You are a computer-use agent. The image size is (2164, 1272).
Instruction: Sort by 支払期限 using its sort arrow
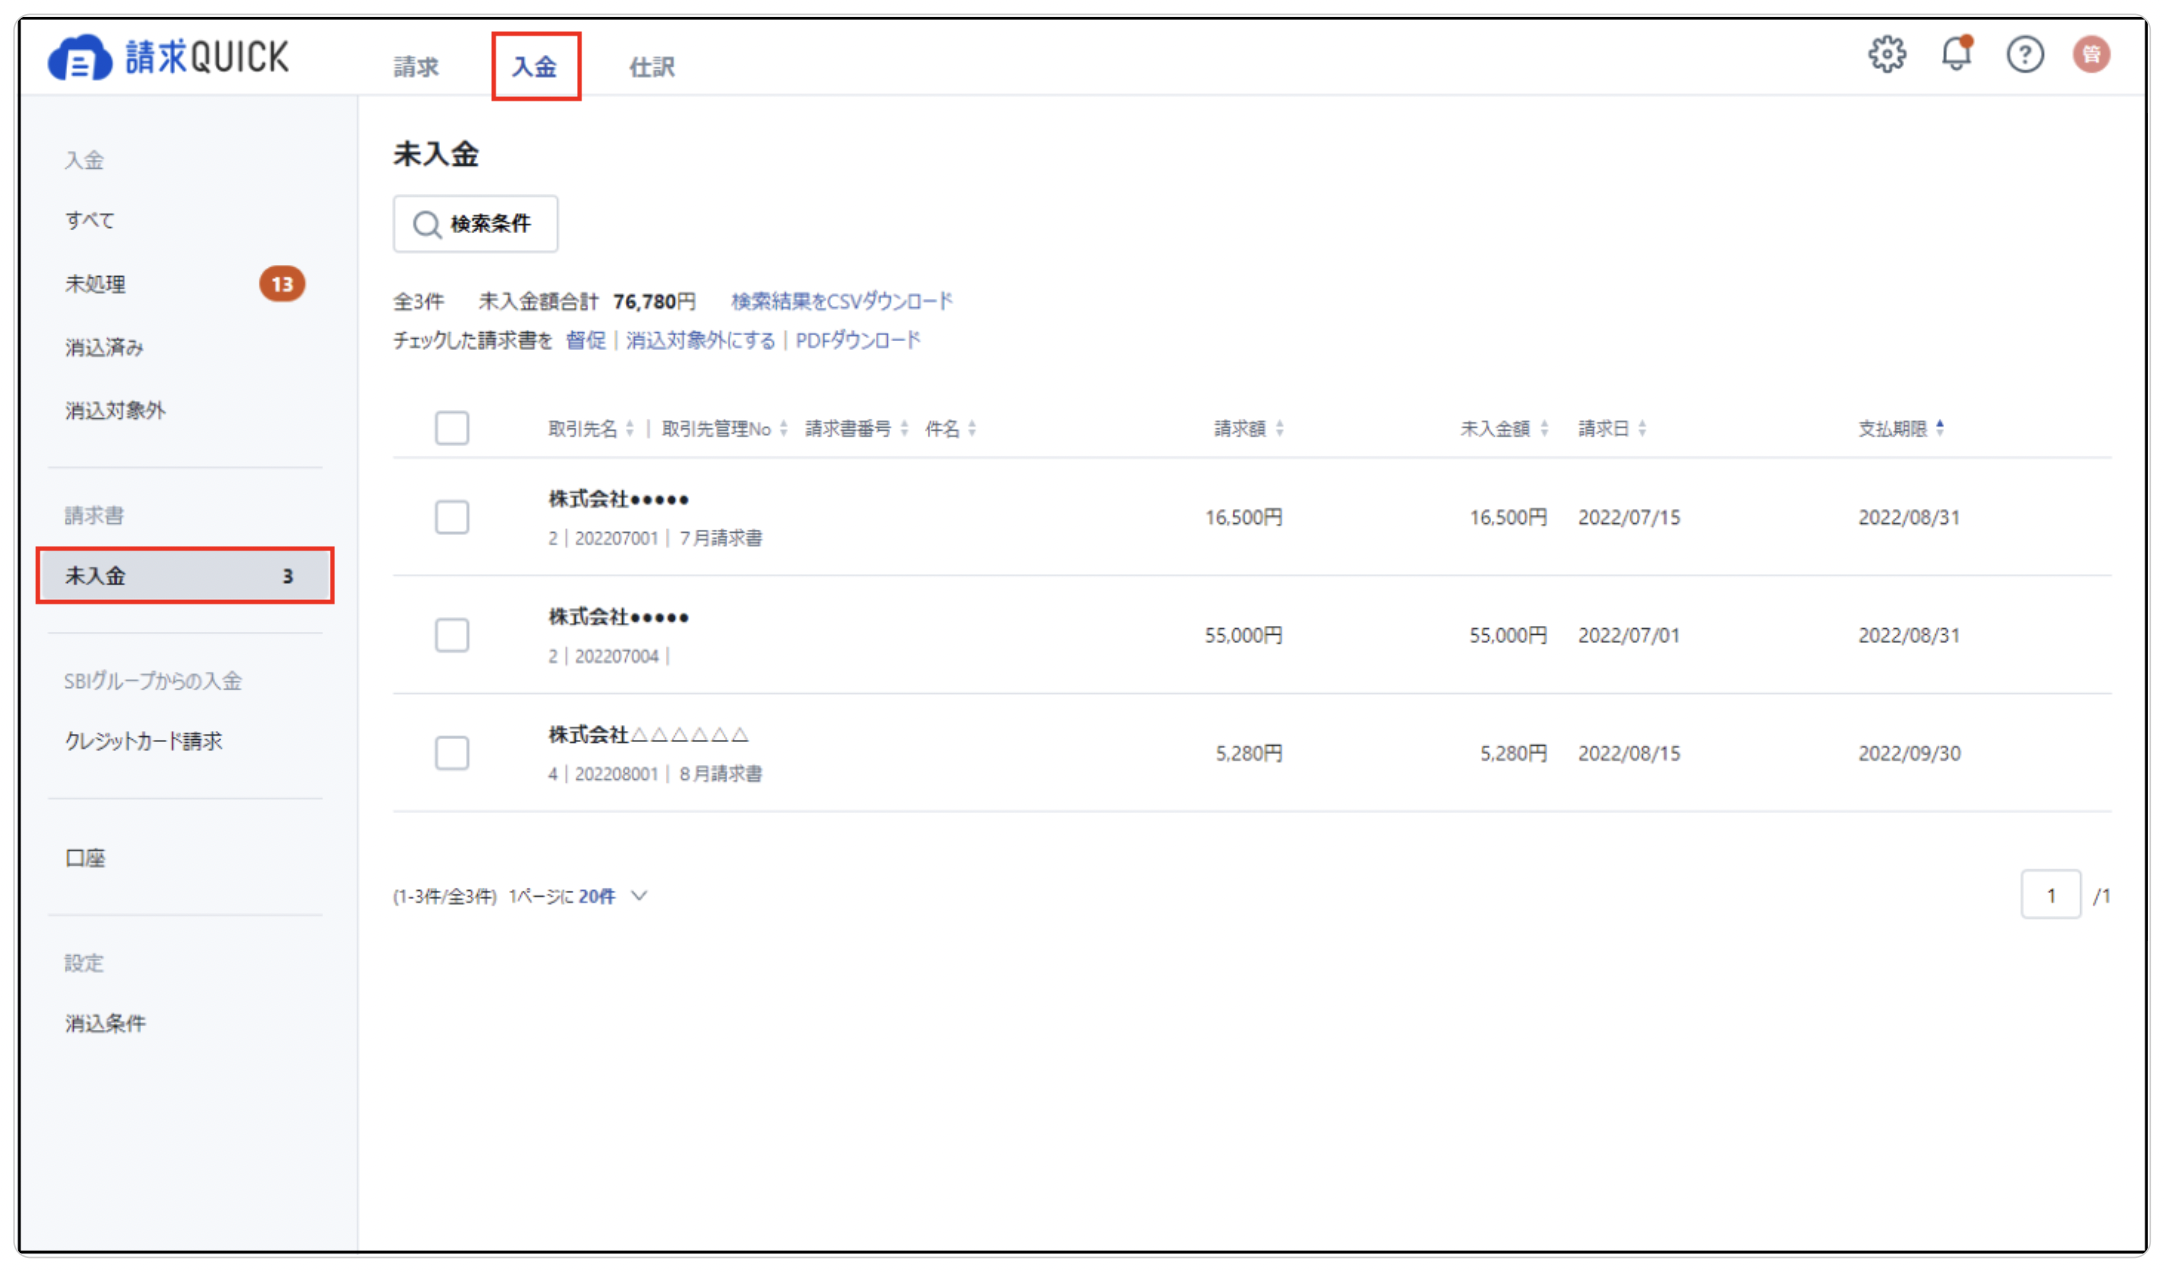point(1941,428)
